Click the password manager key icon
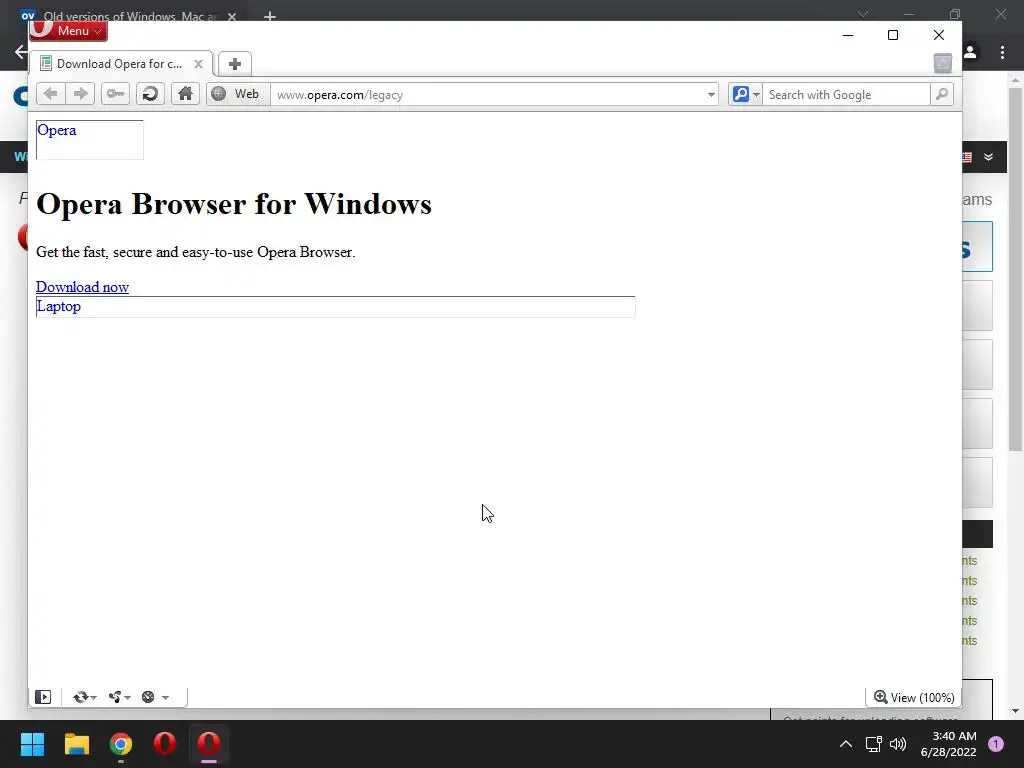This screenshot has height=768, width=1024. tap(116, 94)
